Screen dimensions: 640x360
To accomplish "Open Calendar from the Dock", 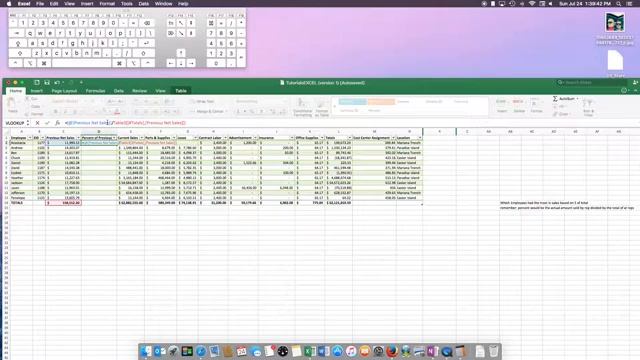I will coord(242,351).
